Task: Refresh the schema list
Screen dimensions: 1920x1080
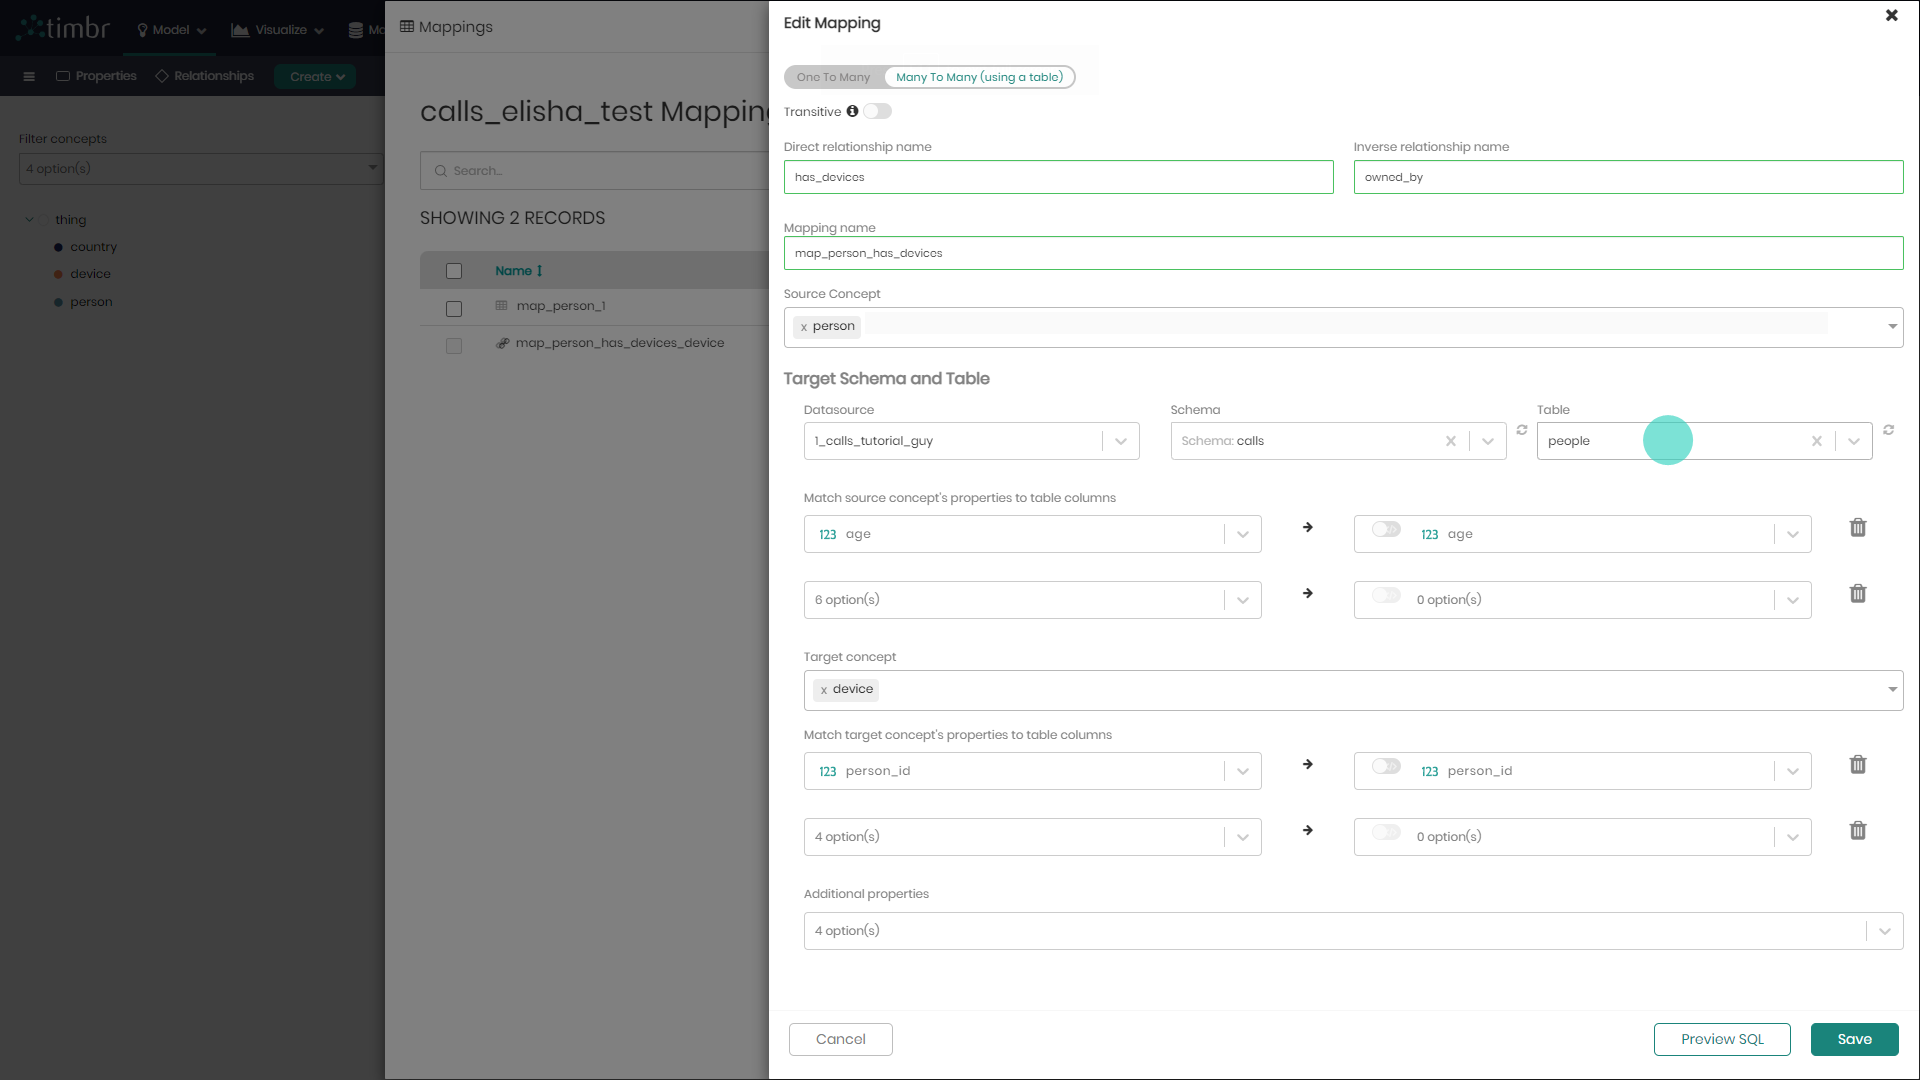Action: click(1521, 430)
